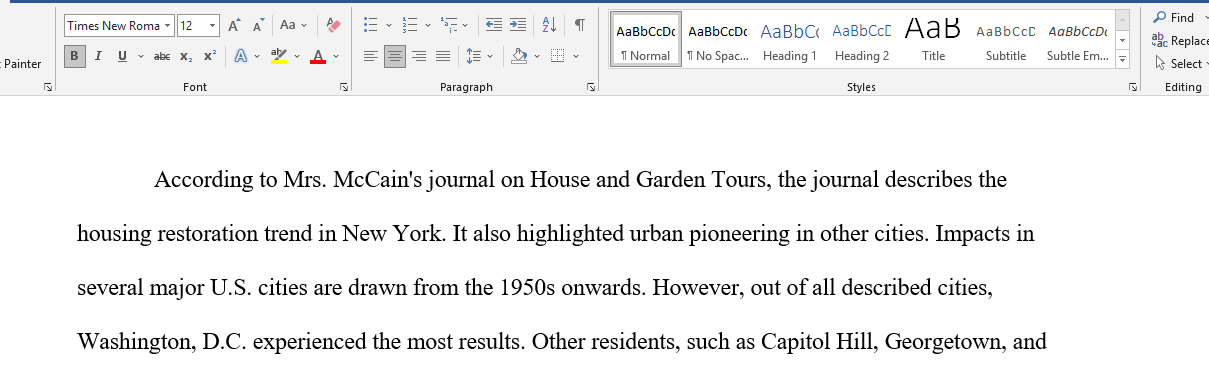The image size is (1209, 365).
Task: Open Clipboard pane launcher
Action: (48, 88)
